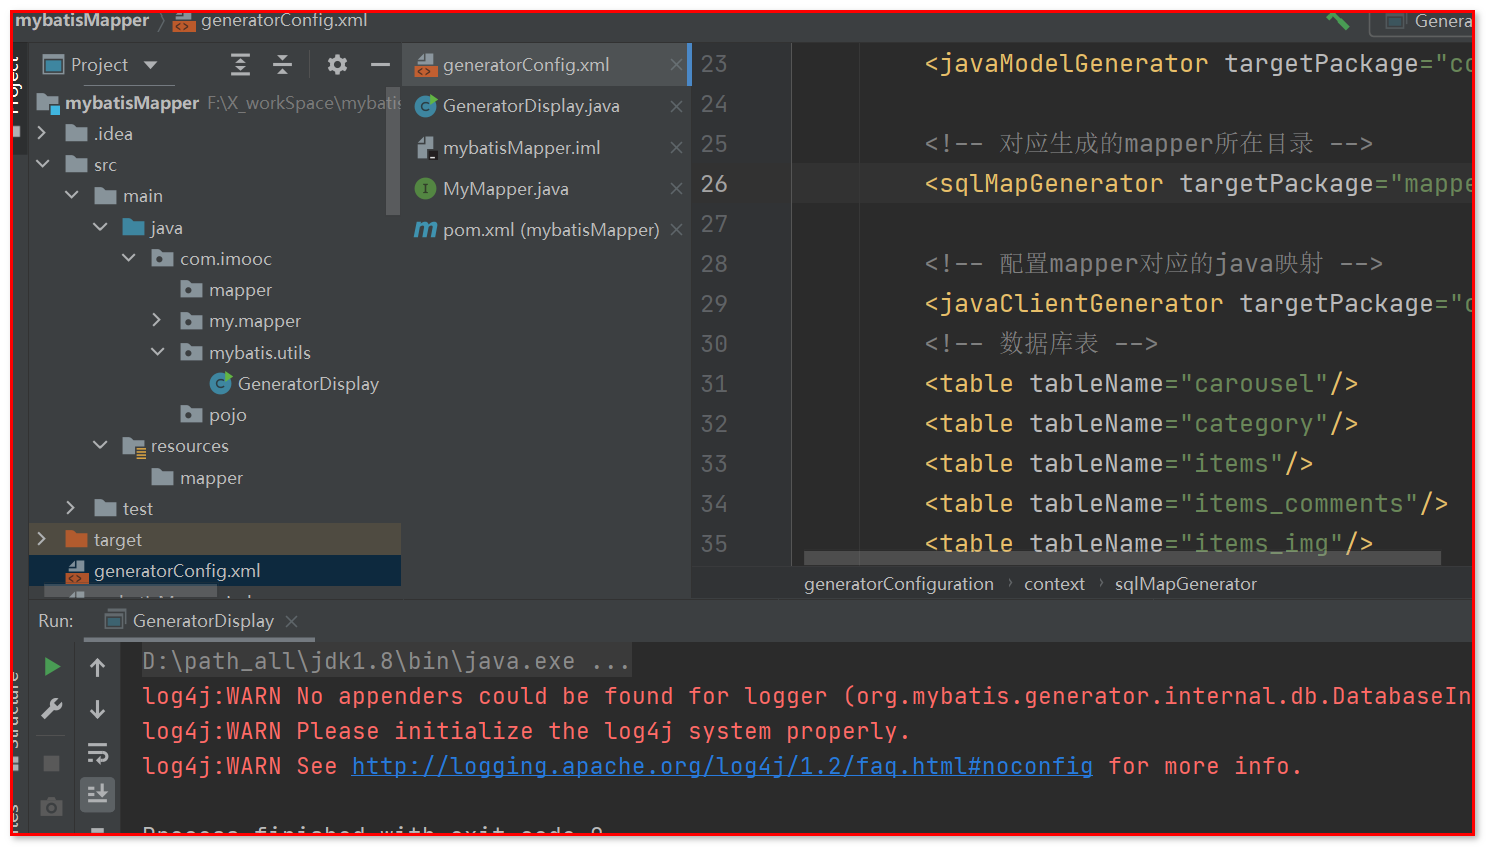The width and height of the screenshot is (1486, 847).
Task: Open the Project panel settings gear
Action: pyautogui.click(x=337, y=65)
